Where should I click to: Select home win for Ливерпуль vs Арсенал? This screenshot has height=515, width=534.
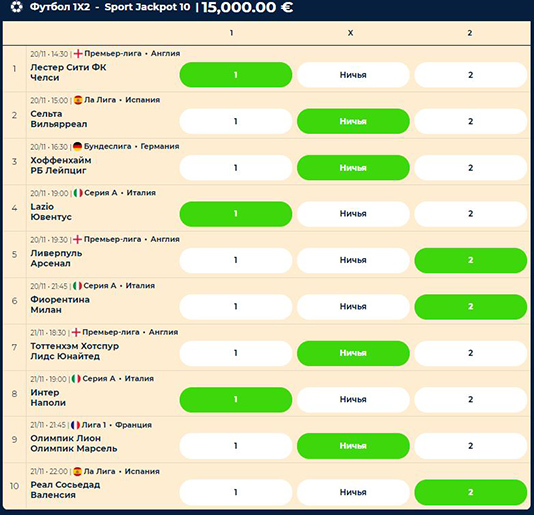(236, 260)
